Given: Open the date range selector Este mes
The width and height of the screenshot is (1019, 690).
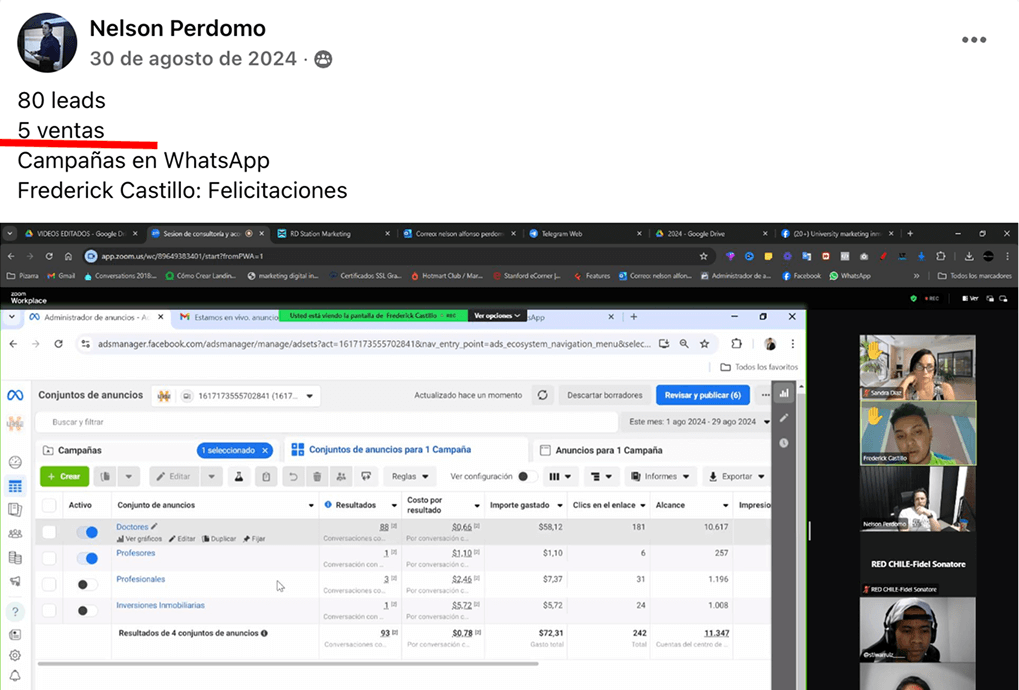Looking at the screenshot, I should click(696, 422).
